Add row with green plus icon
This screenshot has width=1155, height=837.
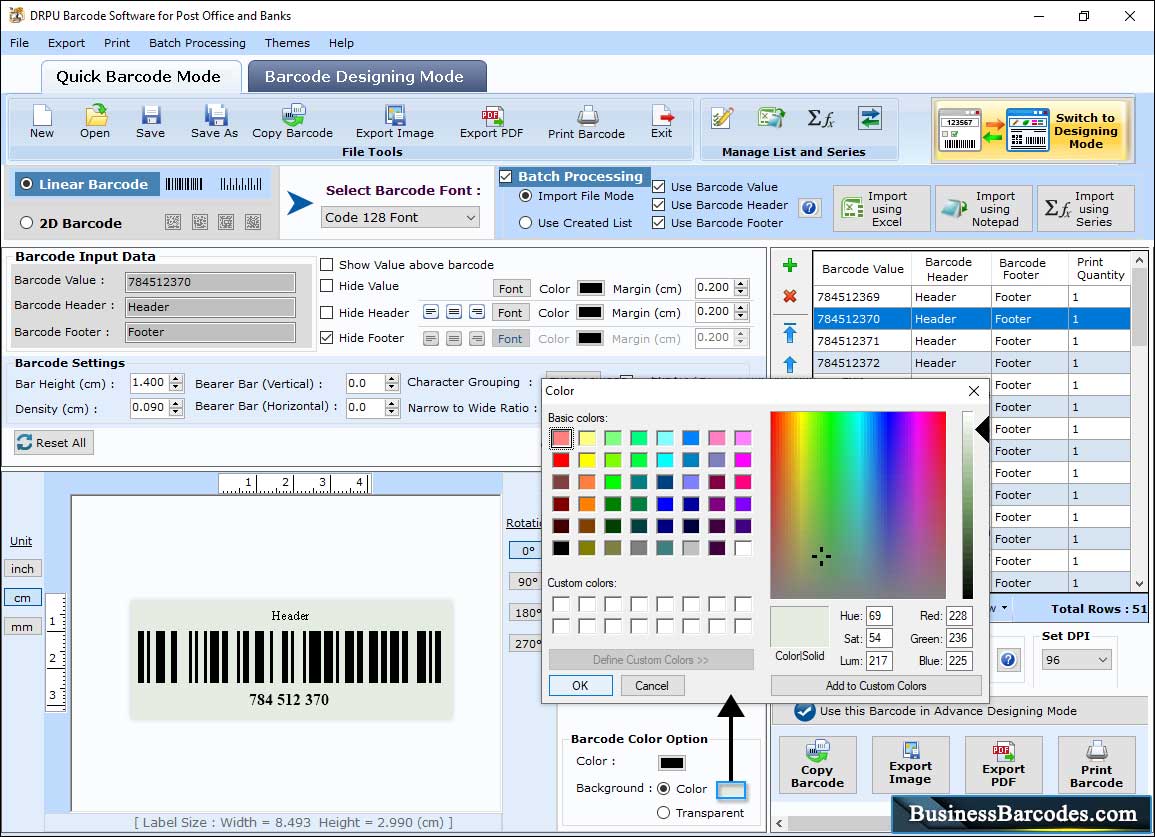[790, 265]
